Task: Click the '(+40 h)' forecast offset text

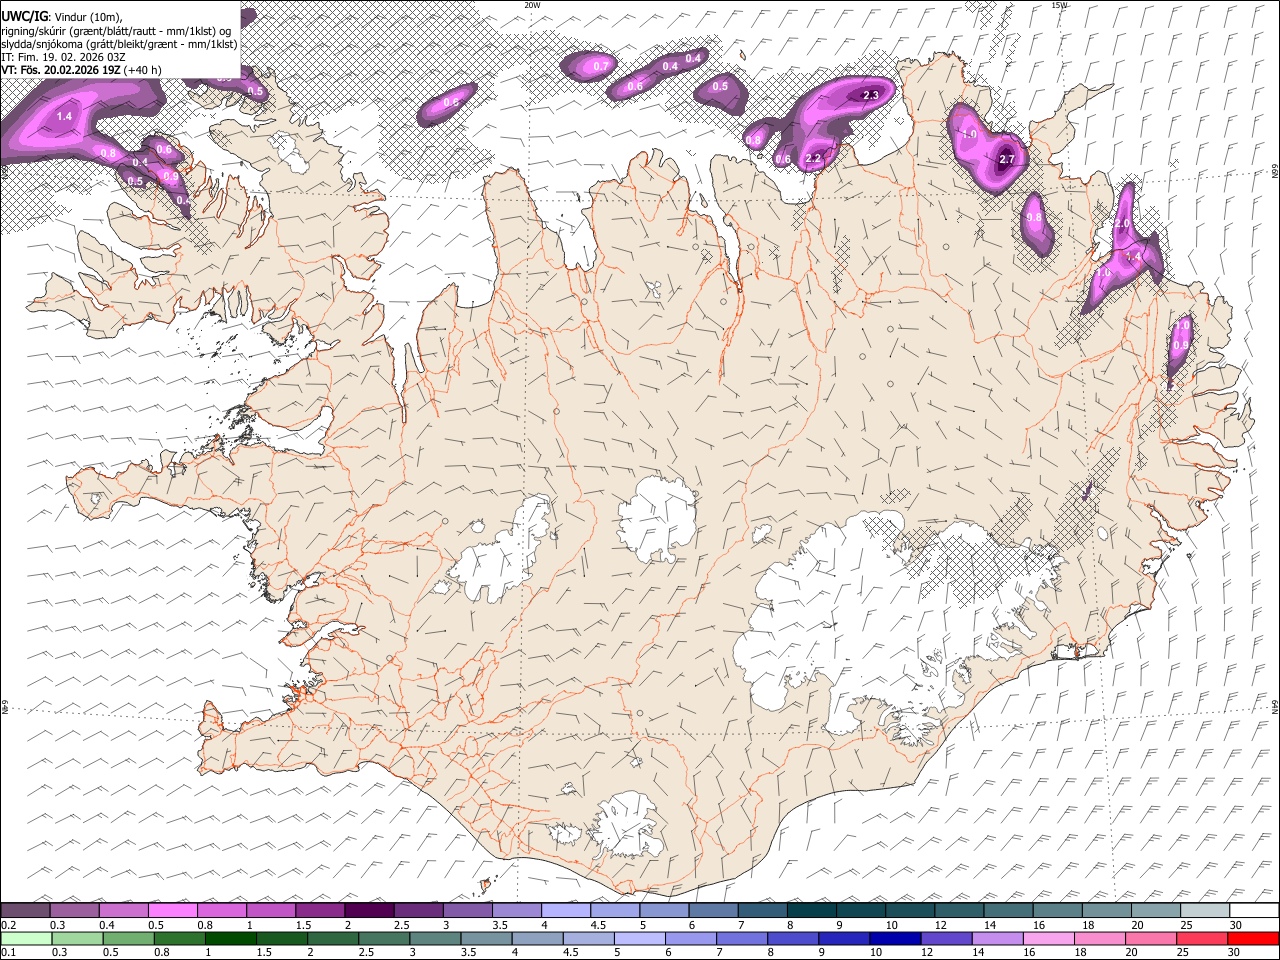Action: click(143, 70)
